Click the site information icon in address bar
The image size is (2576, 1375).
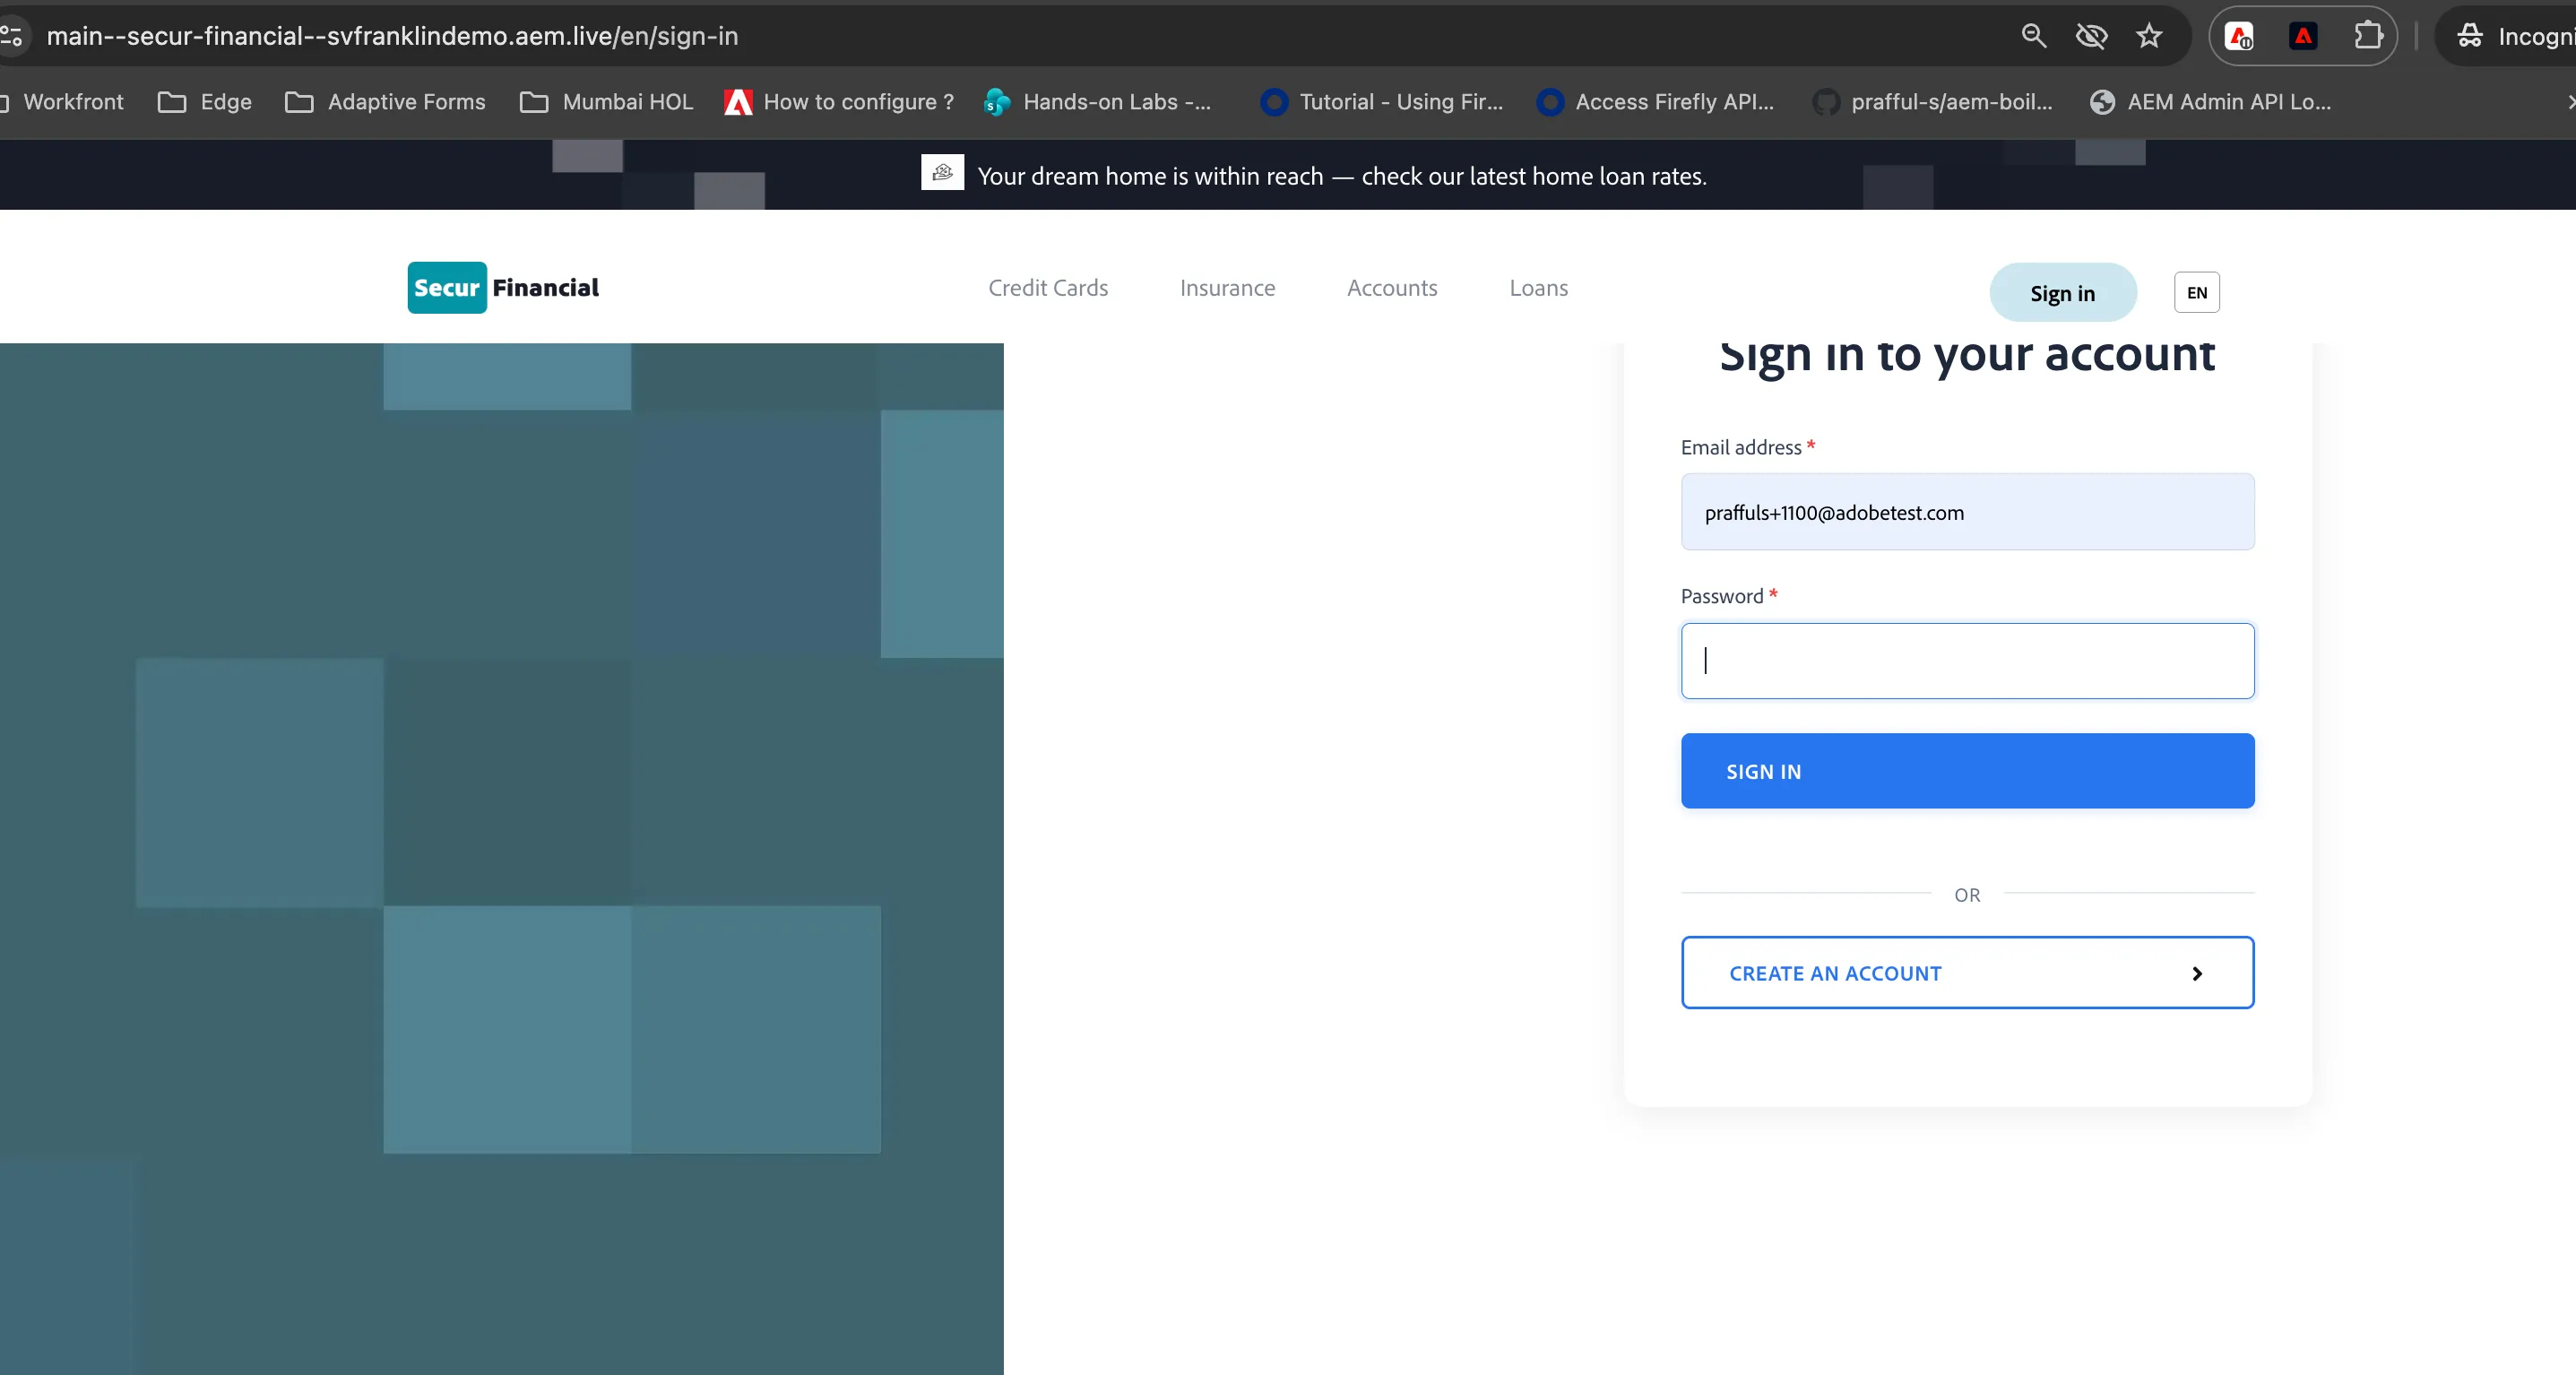pyautogui.click(x=12, y=37)
